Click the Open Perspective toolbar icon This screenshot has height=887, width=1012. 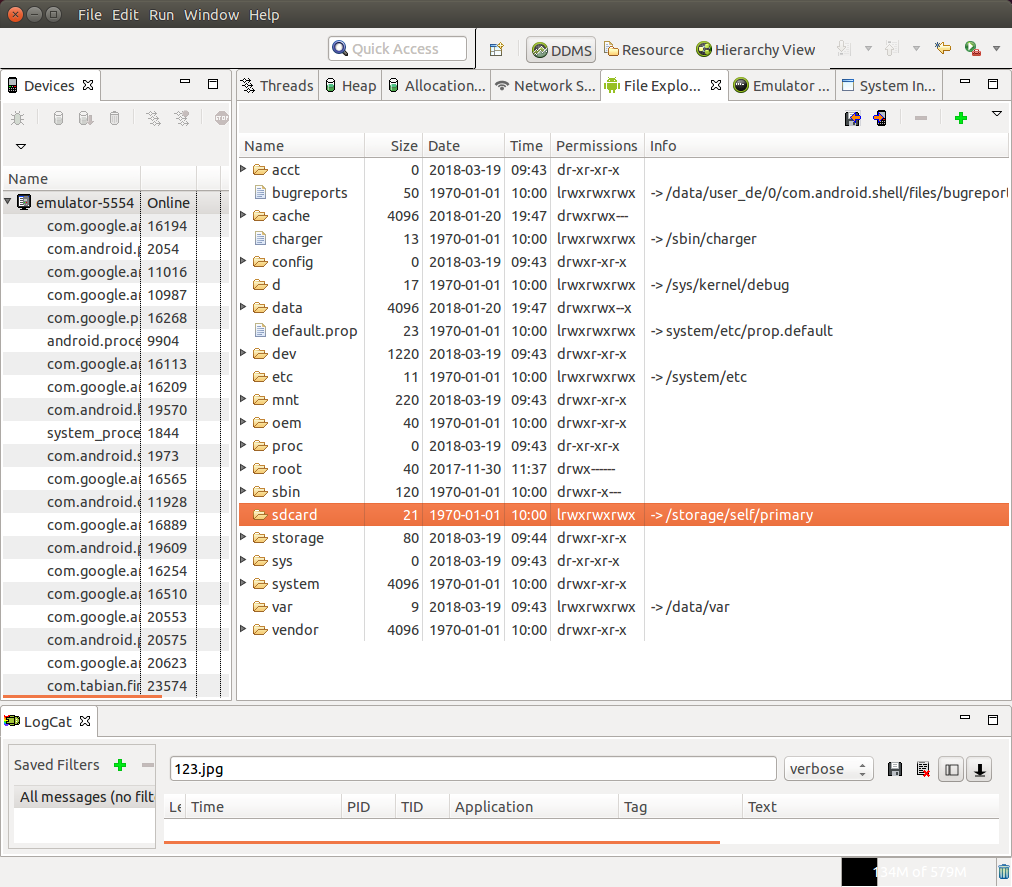(x=496, y=49)
